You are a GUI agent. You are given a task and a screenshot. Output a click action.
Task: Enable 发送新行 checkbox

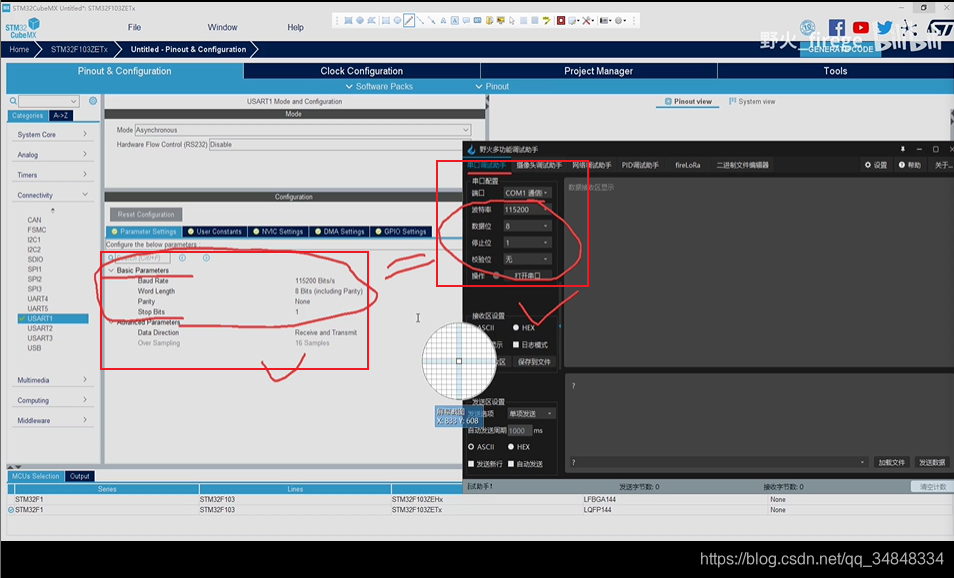pyautogui.click(x=485, y=464)
